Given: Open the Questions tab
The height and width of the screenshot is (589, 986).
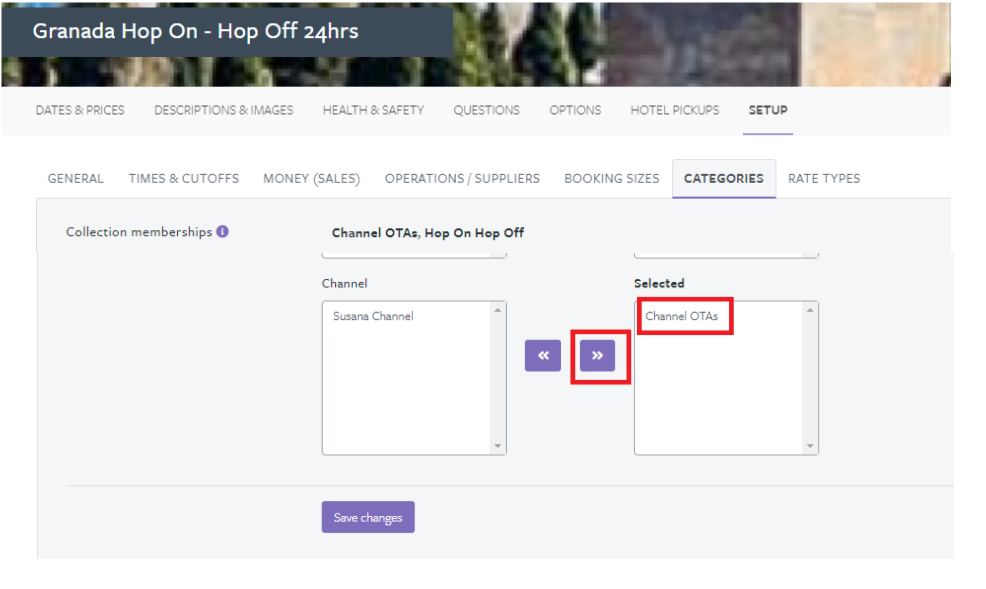Looking at the screenshot, I should (x=486, y=110).
